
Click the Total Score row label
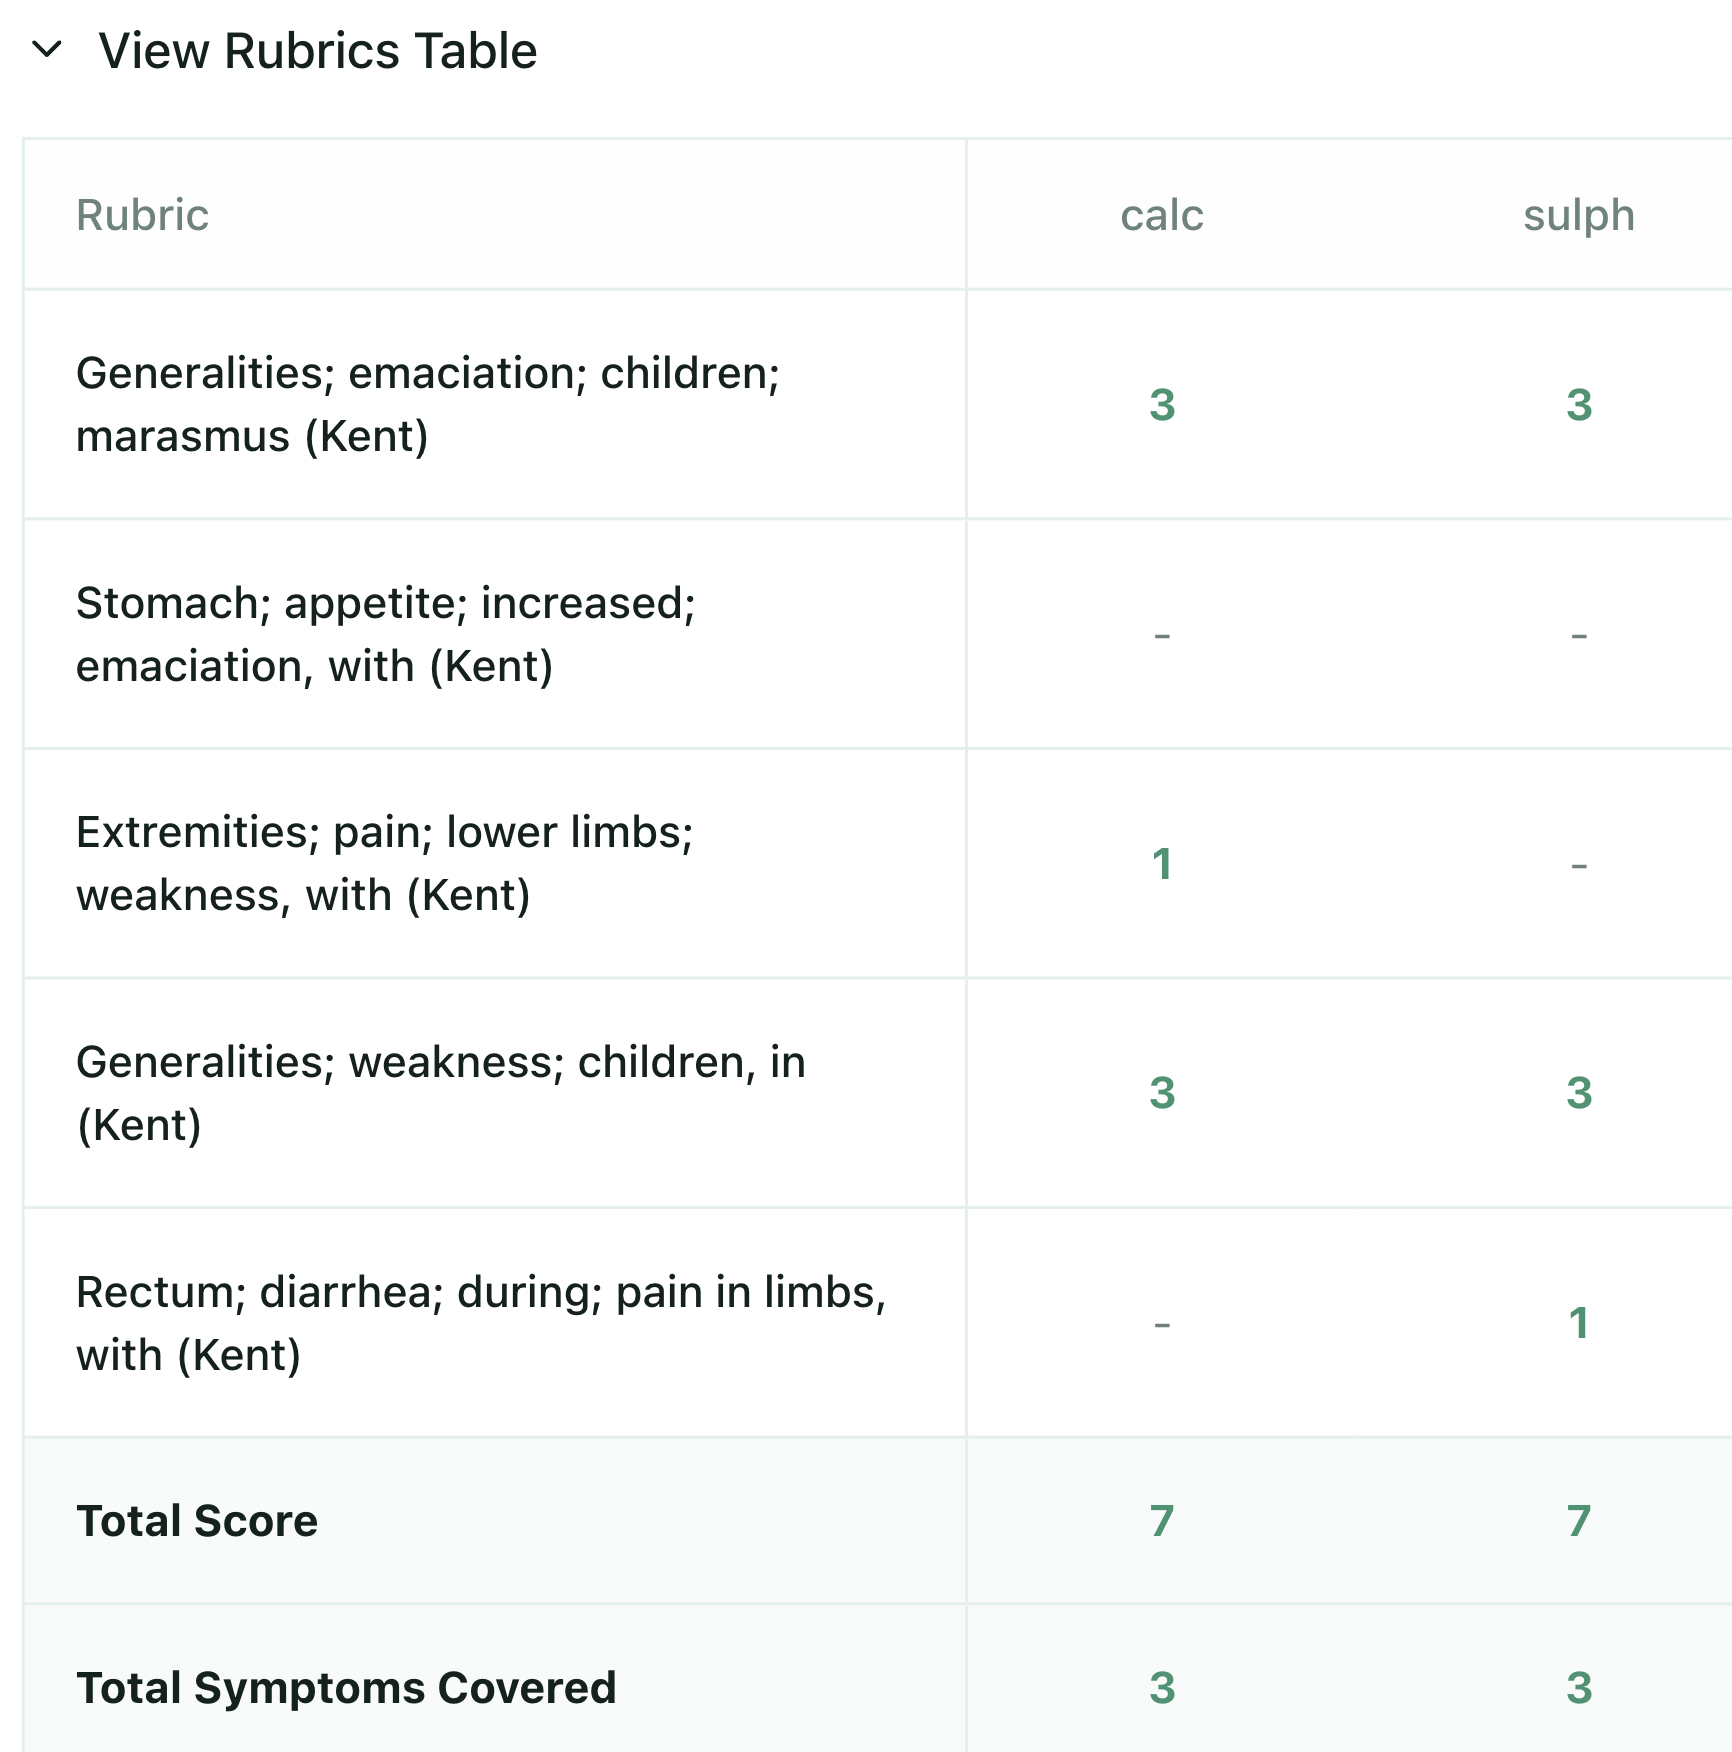(197, 1521)
